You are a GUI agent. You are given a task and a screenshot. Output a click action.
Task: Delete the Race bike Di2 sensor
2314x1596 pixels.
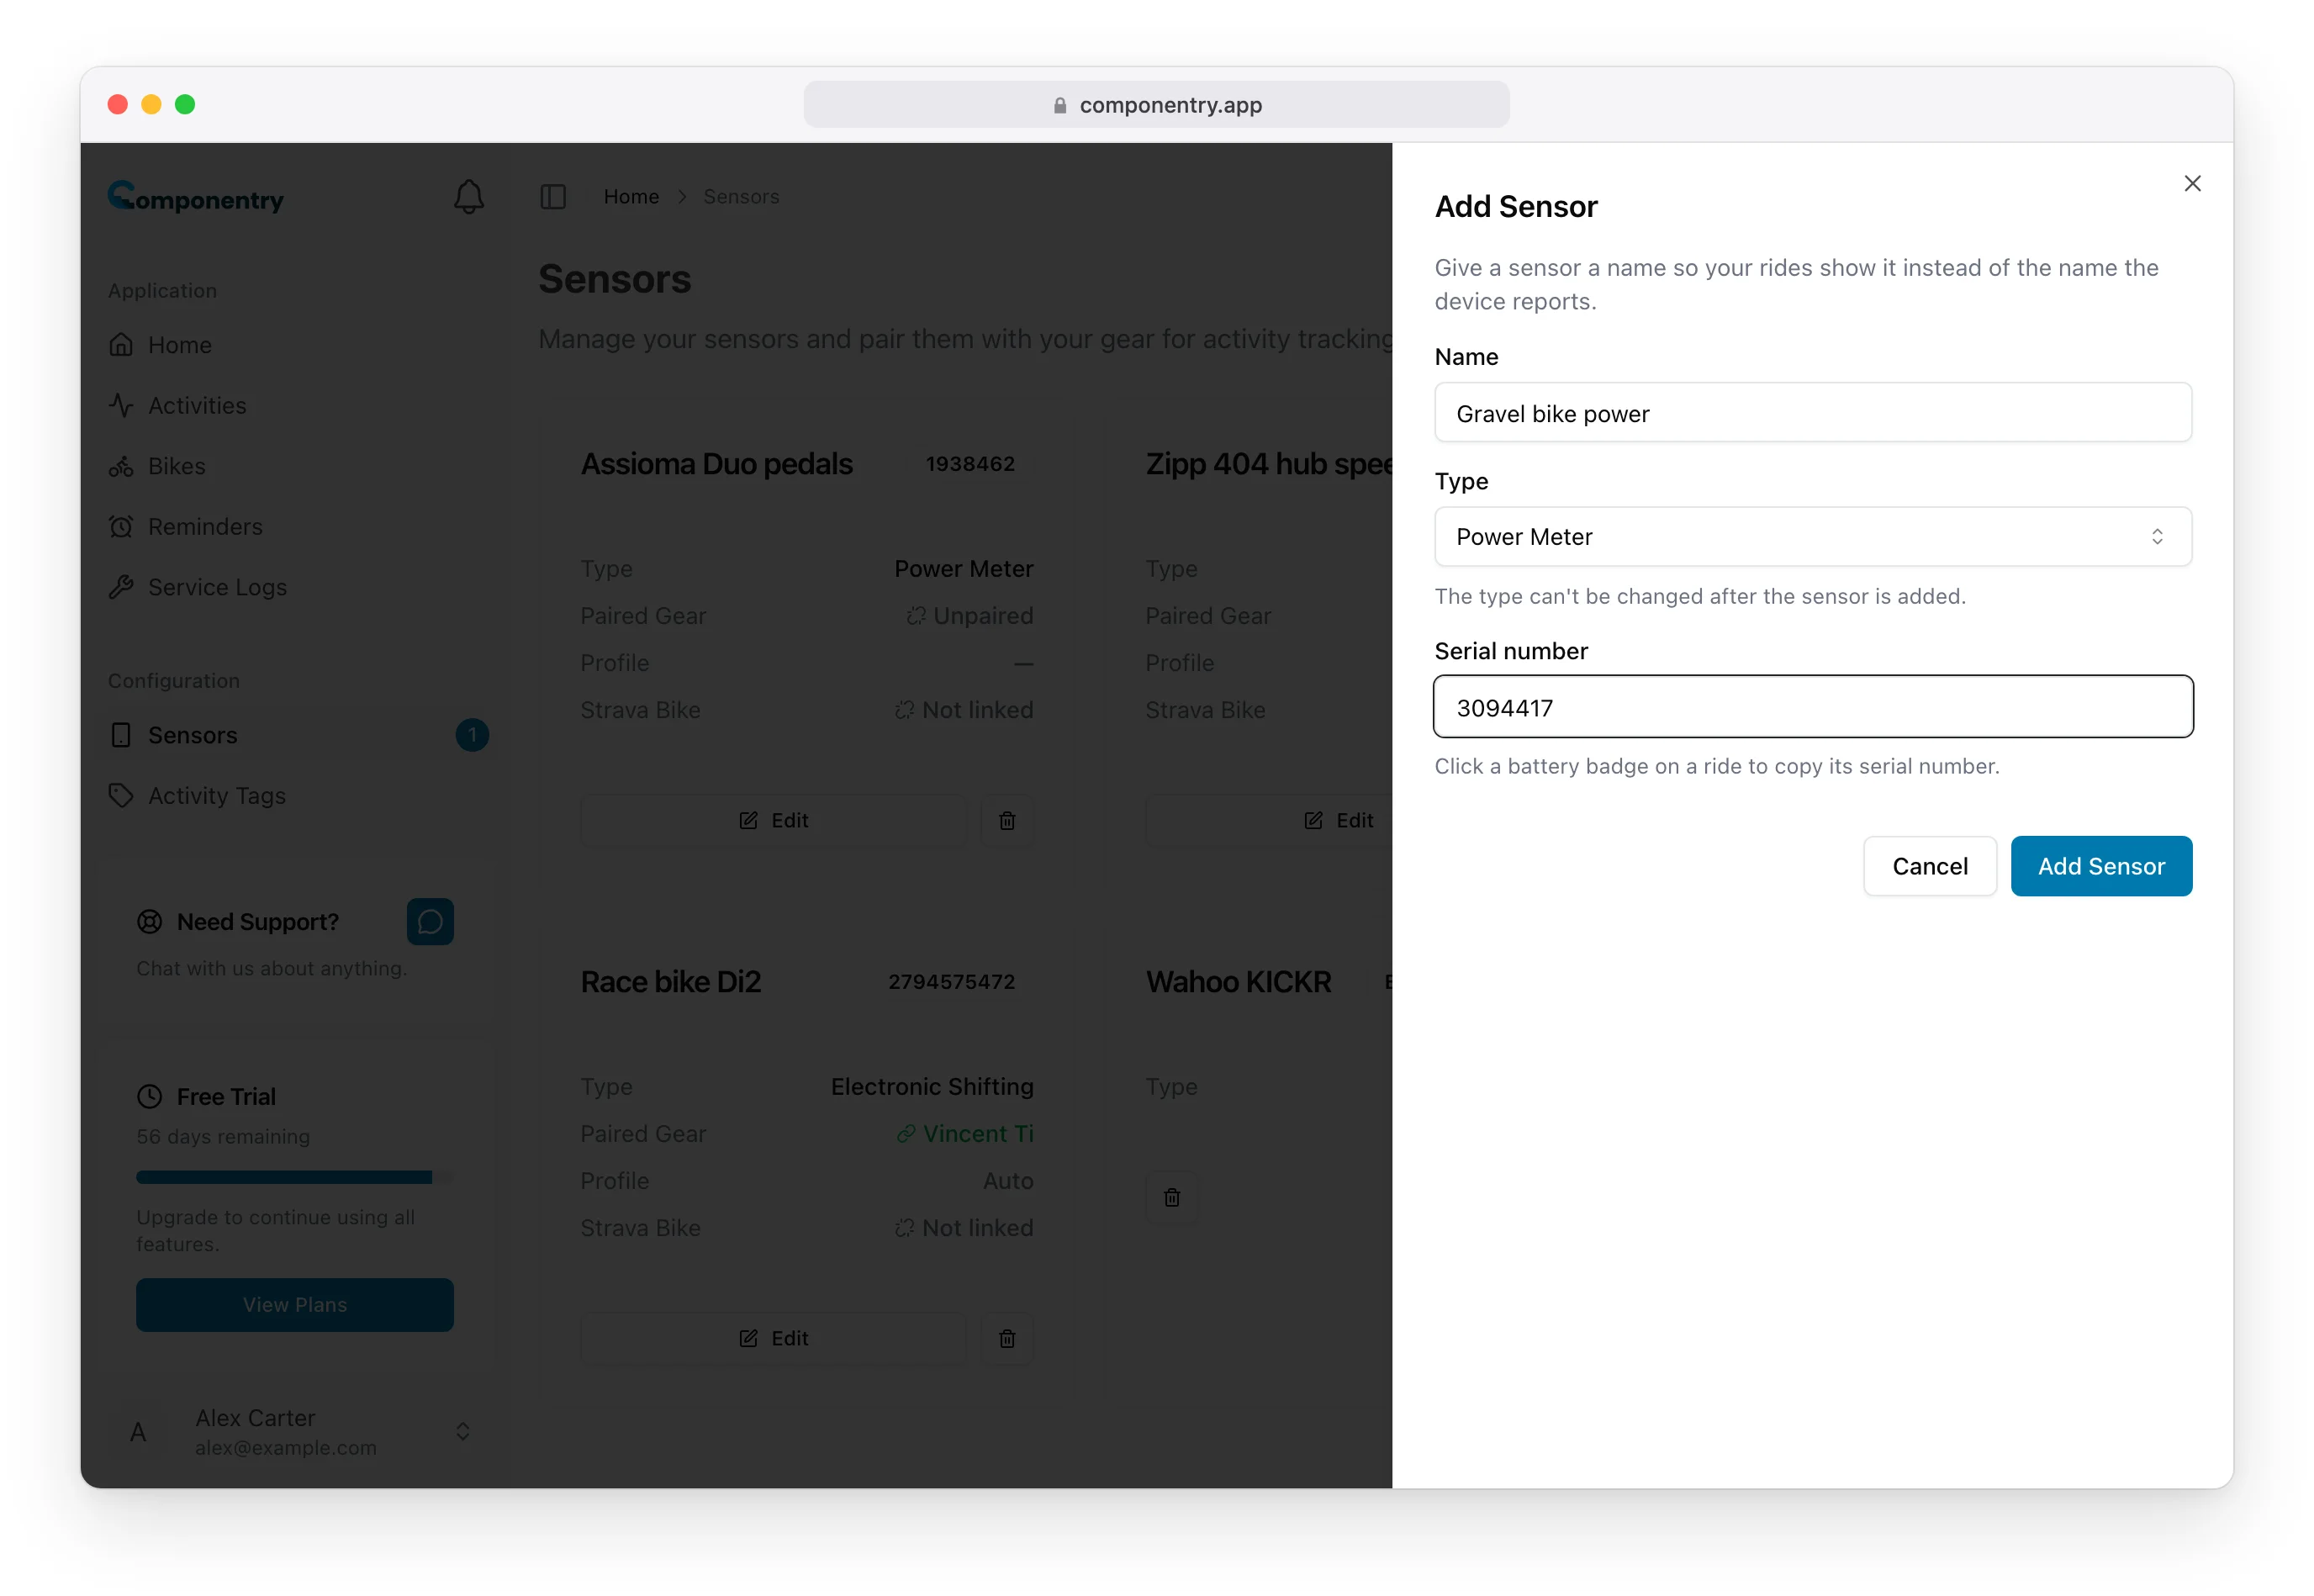point(1007,1338)
